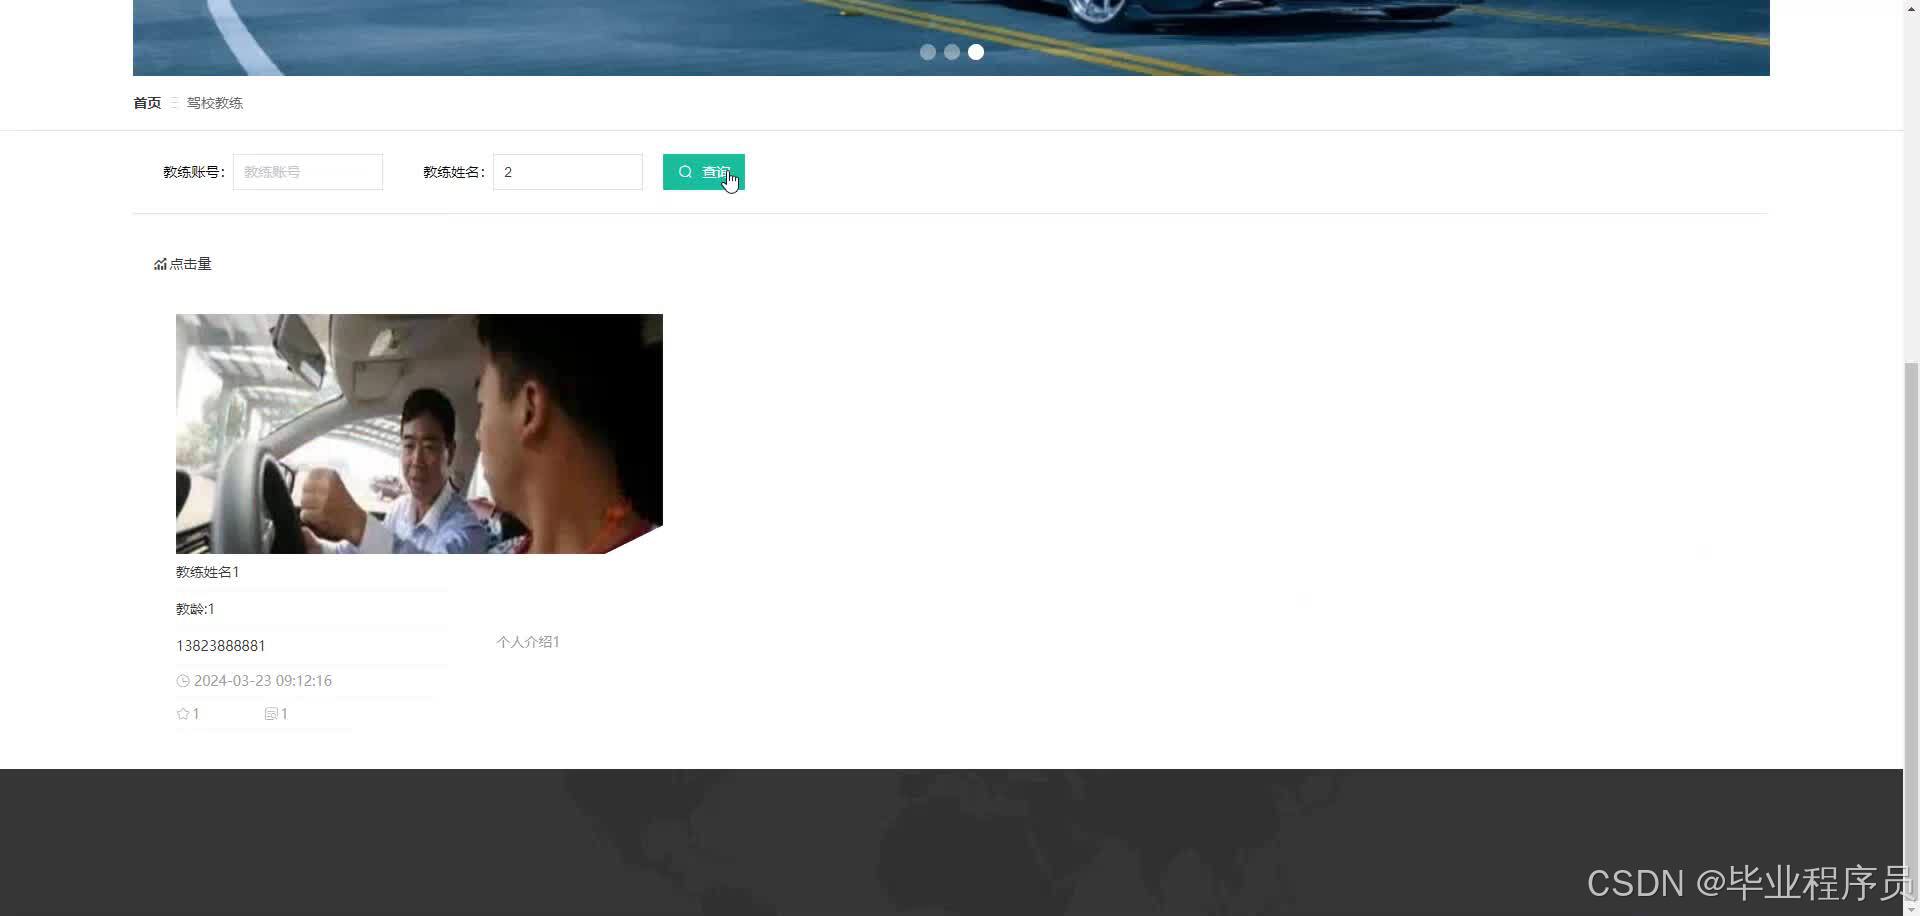1920x916 pixels.
Task: Select the first carousel dot
Action: (x=928, y=52)
